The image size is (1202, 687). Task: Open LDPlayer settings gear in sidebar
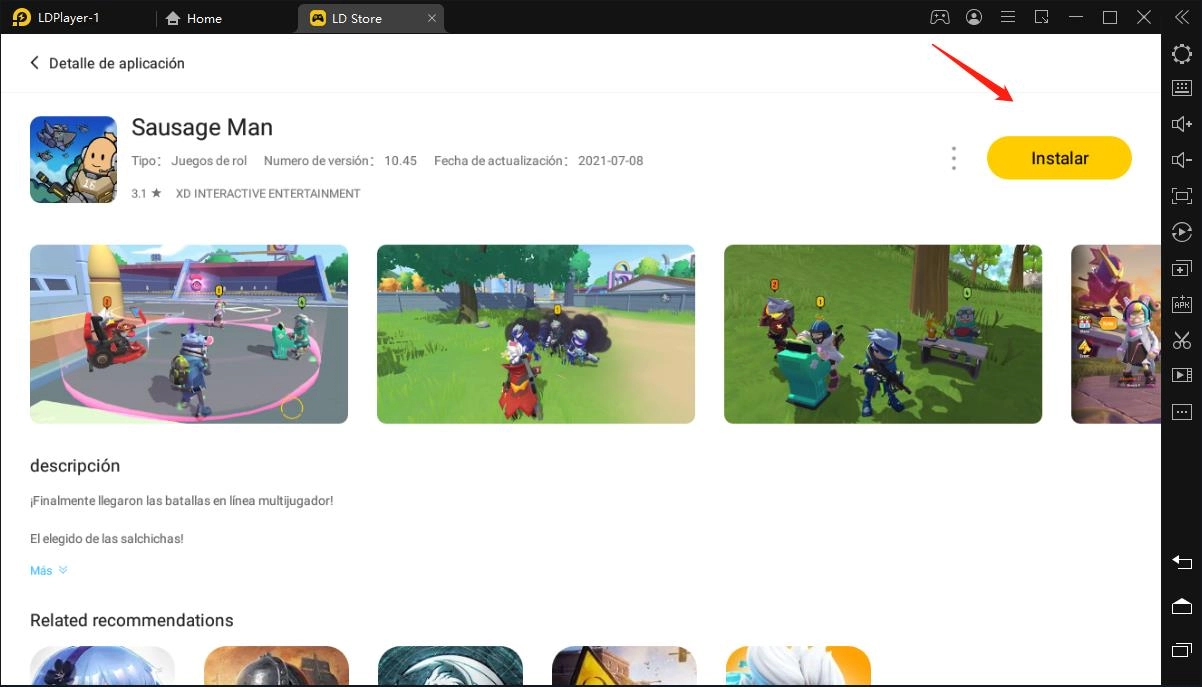(x=1181, y=54)
